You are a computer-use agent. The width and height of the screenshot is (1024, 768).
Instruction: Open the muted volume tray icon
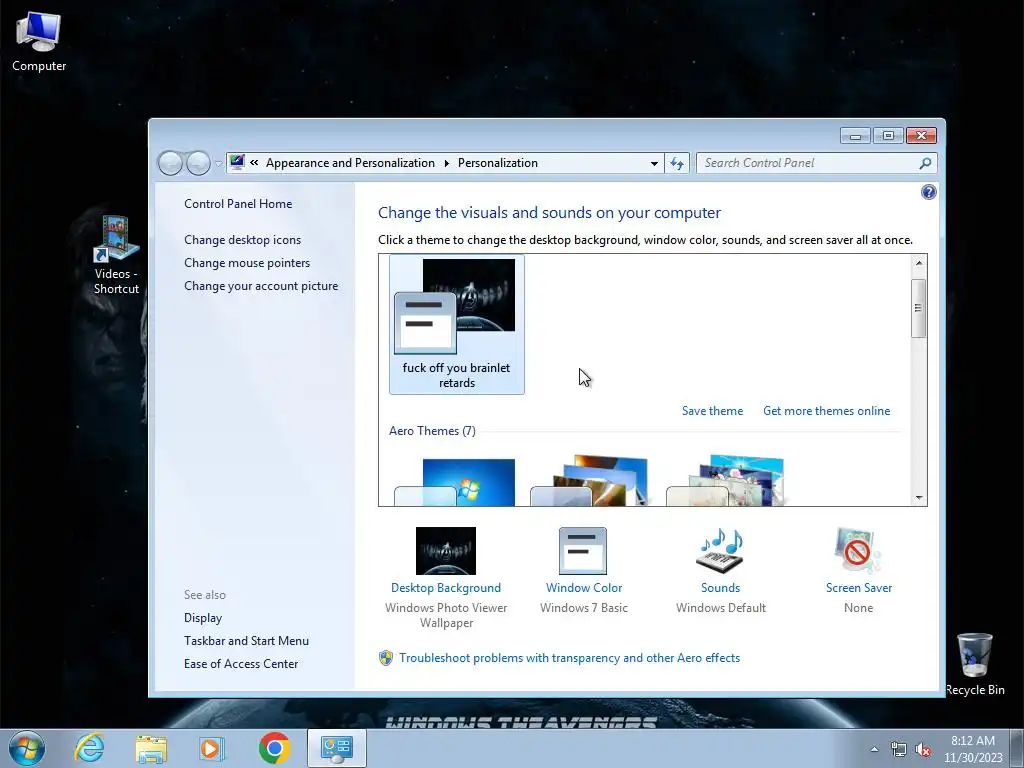pyautogui.click(x=923, y=750)
